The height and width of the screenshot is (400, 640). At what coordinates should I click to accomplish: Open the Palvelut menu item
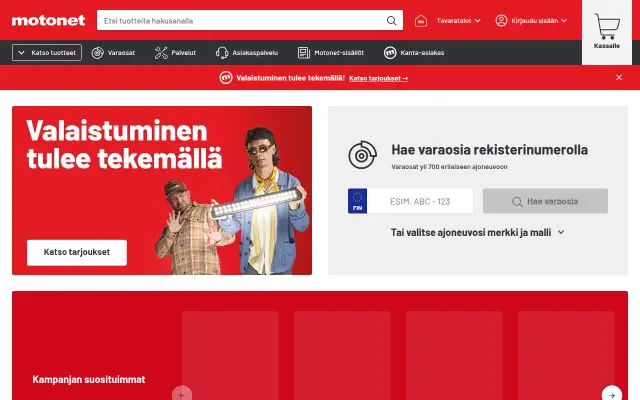coord(175,53)
